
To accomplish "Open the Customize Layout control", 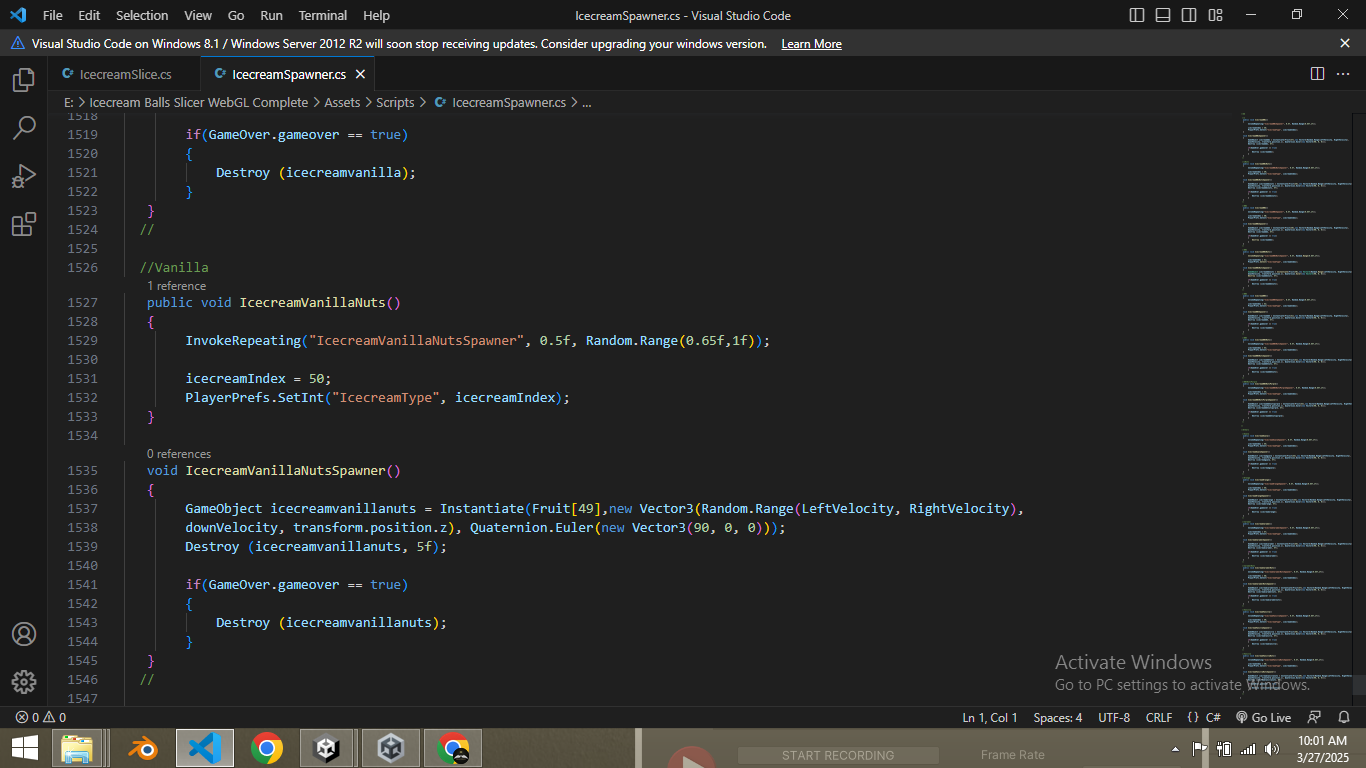I will (1214, 15).
